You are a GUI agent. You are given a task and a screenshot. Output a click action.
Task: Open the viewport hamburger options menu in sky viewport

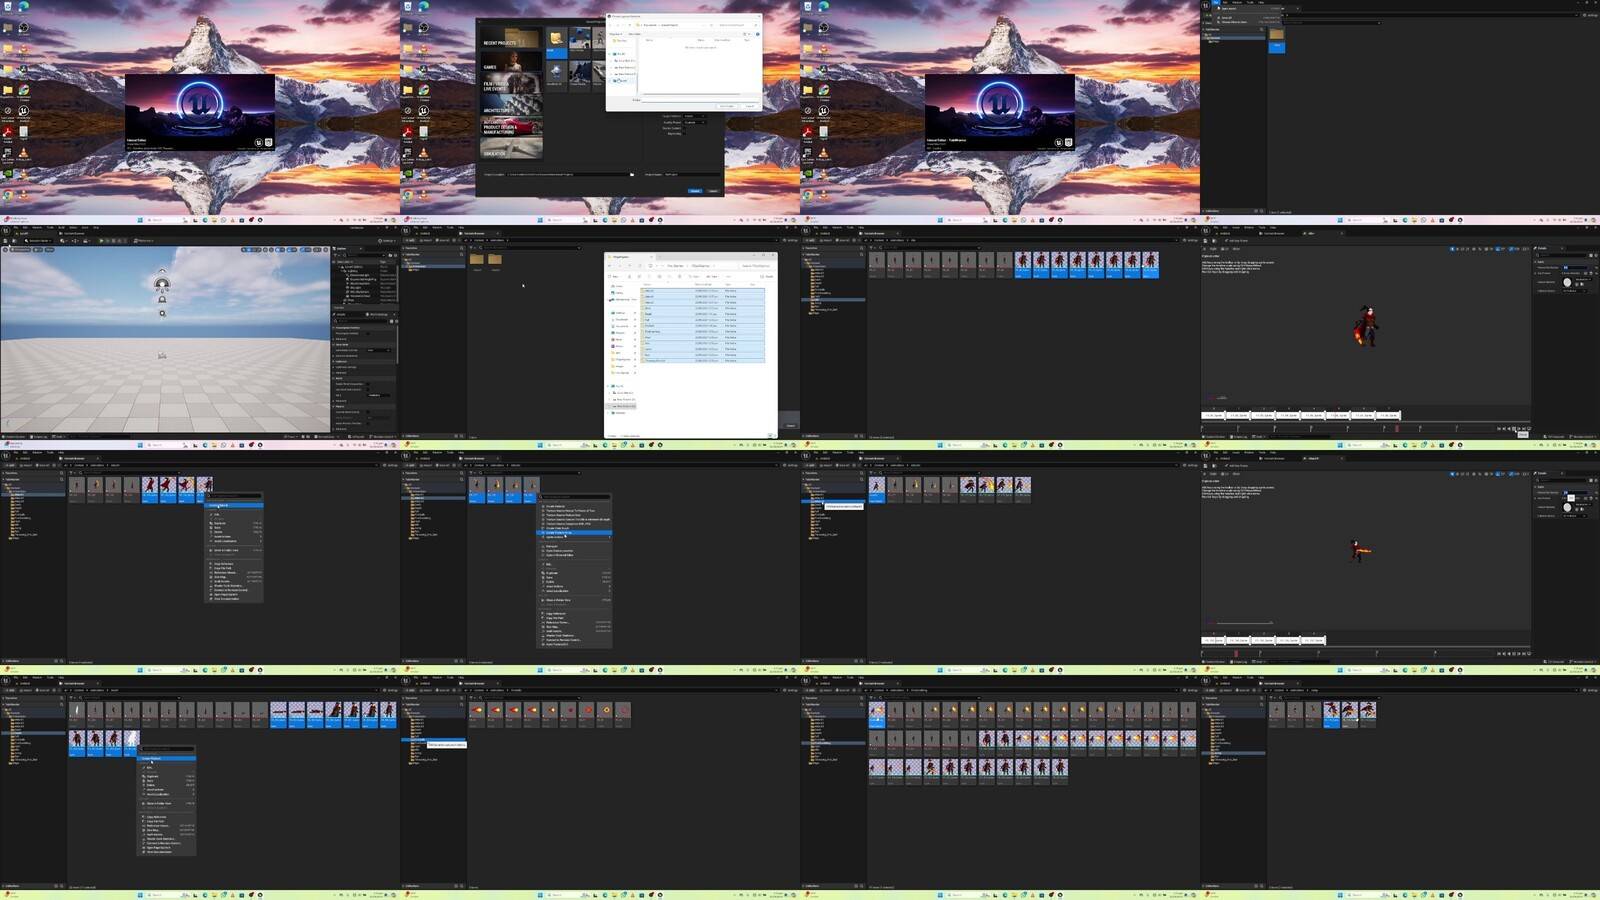[6, 249]
